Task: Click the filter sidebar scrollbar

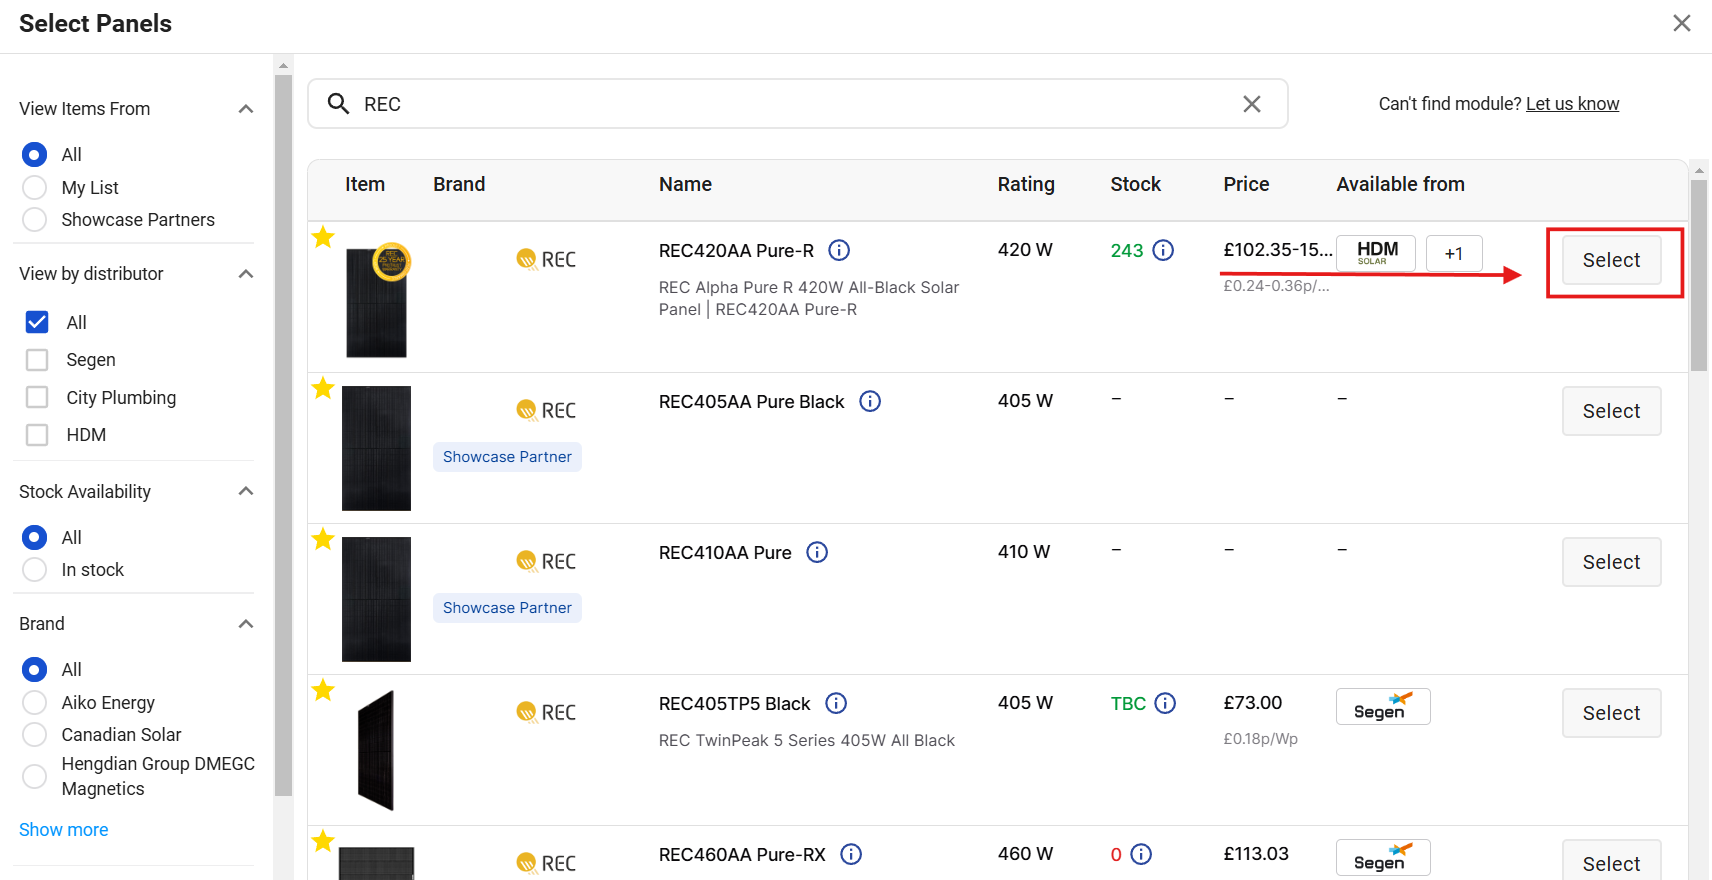Action: click(x=283, y=435)
